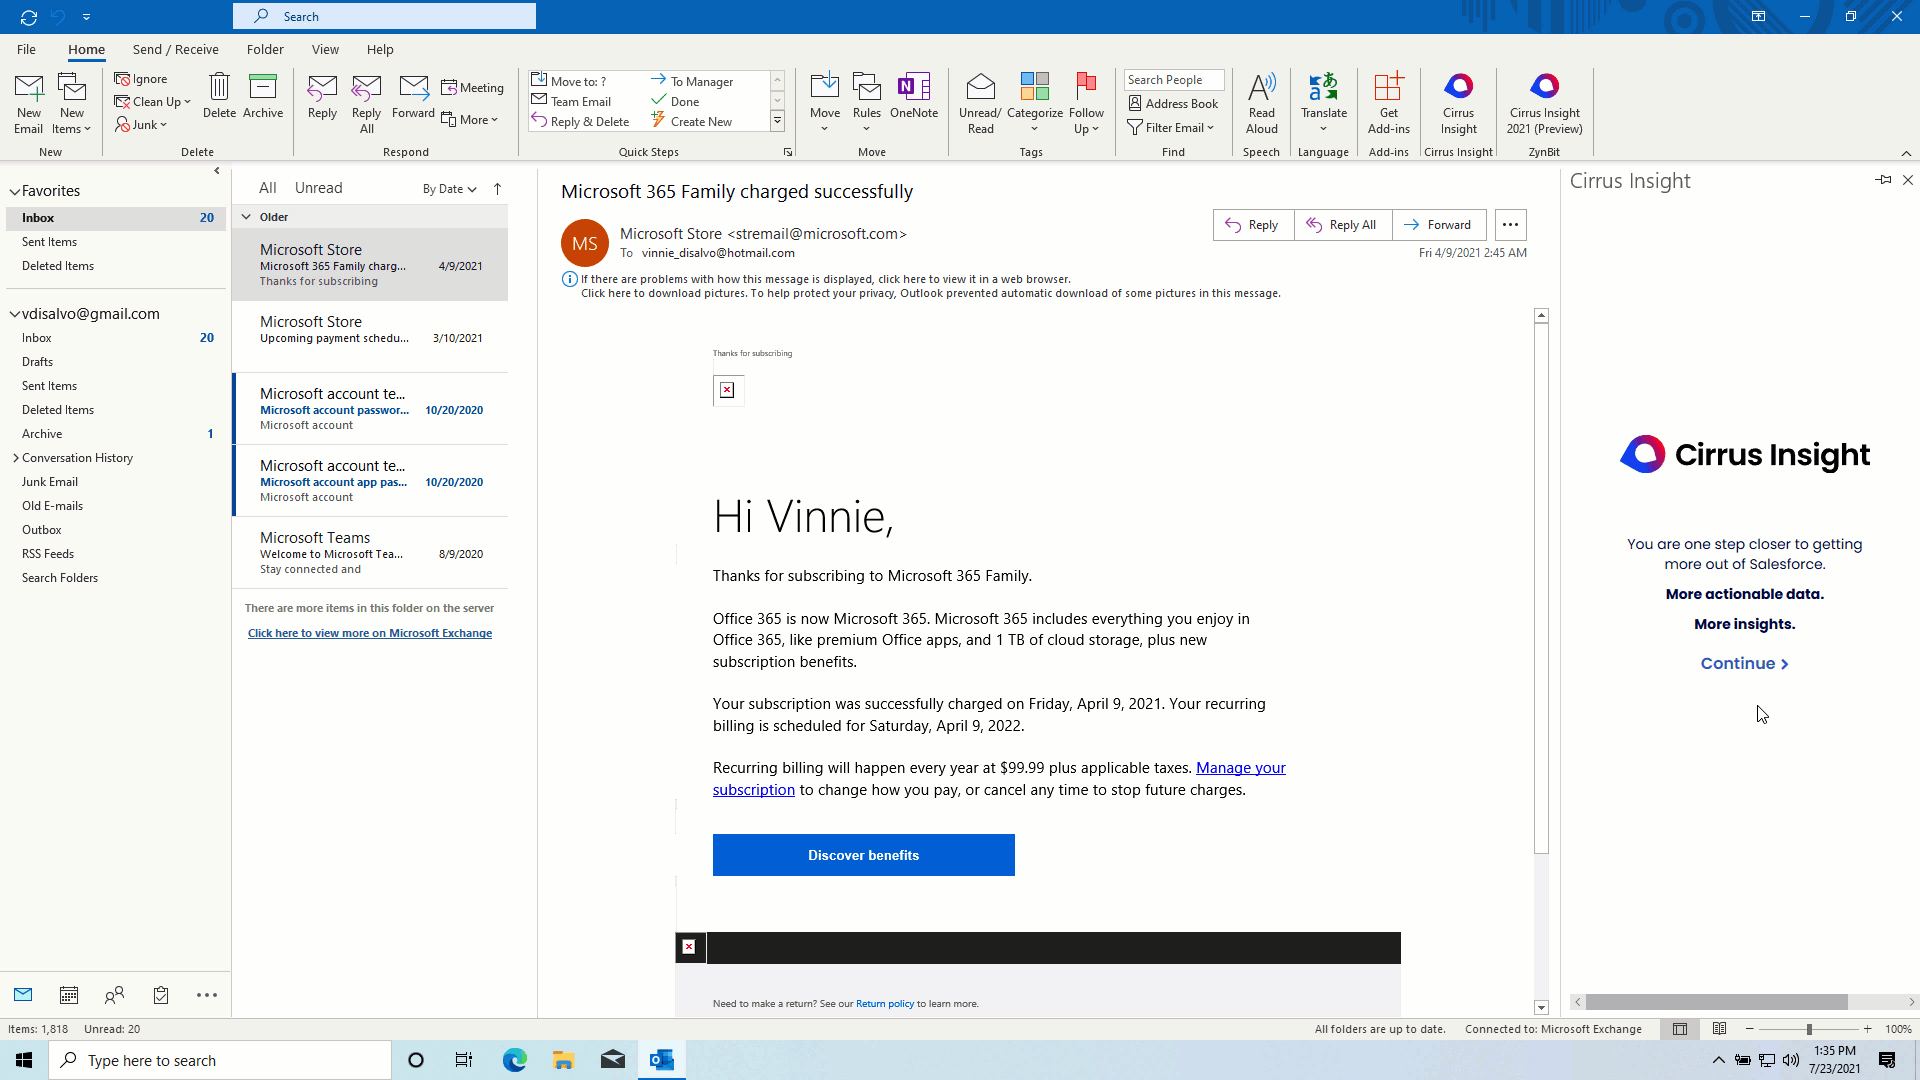
Task: Open the notification center icon
Action: 1887,1060
